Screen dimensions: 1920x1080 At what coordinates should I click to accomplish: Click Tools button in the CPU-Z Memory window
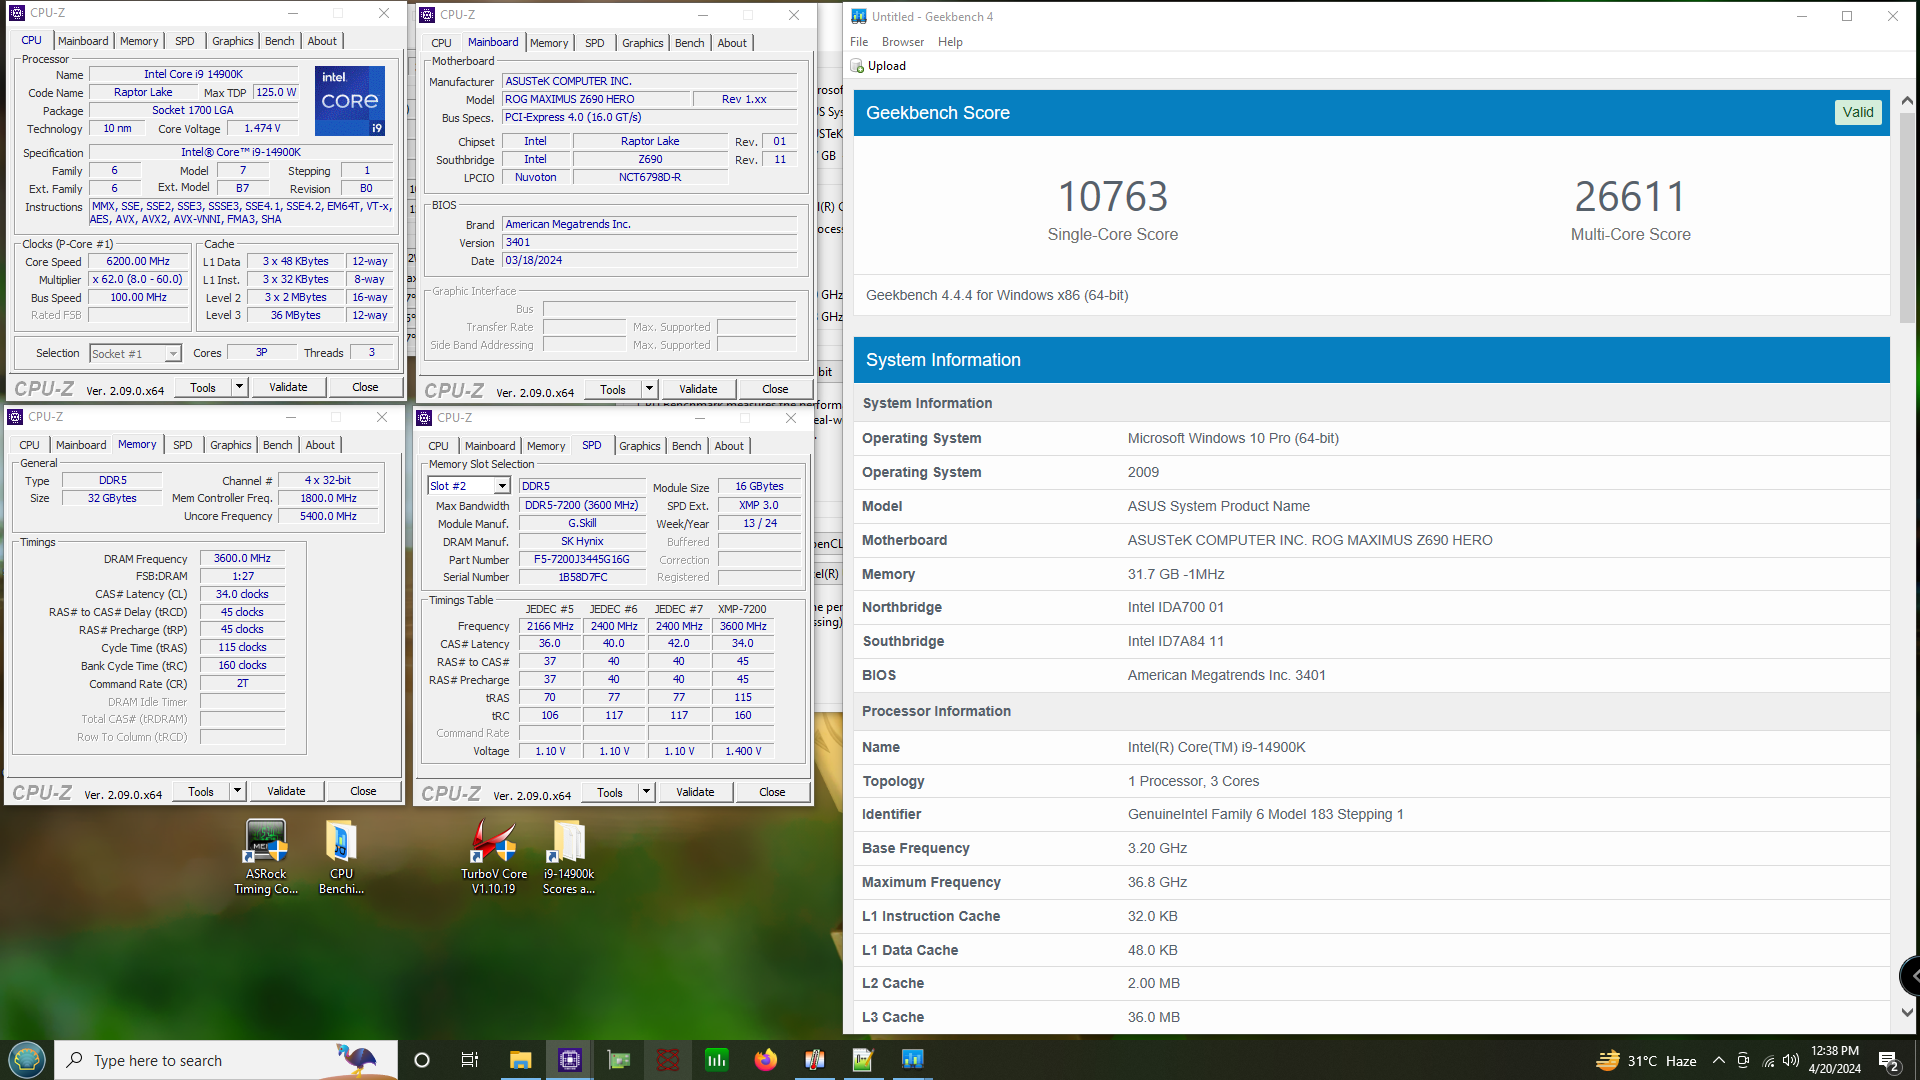click(201, 791)
